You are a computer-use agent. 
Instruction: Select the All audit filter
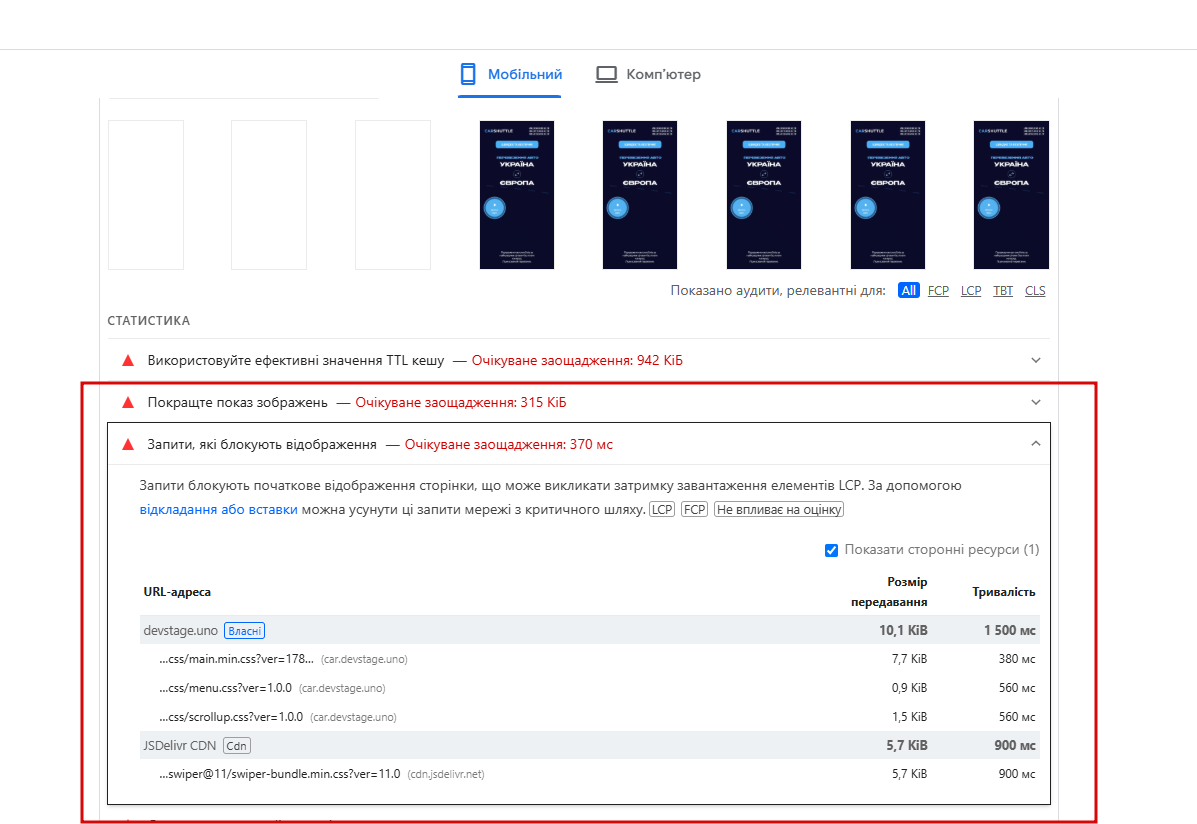pos(908,290)
